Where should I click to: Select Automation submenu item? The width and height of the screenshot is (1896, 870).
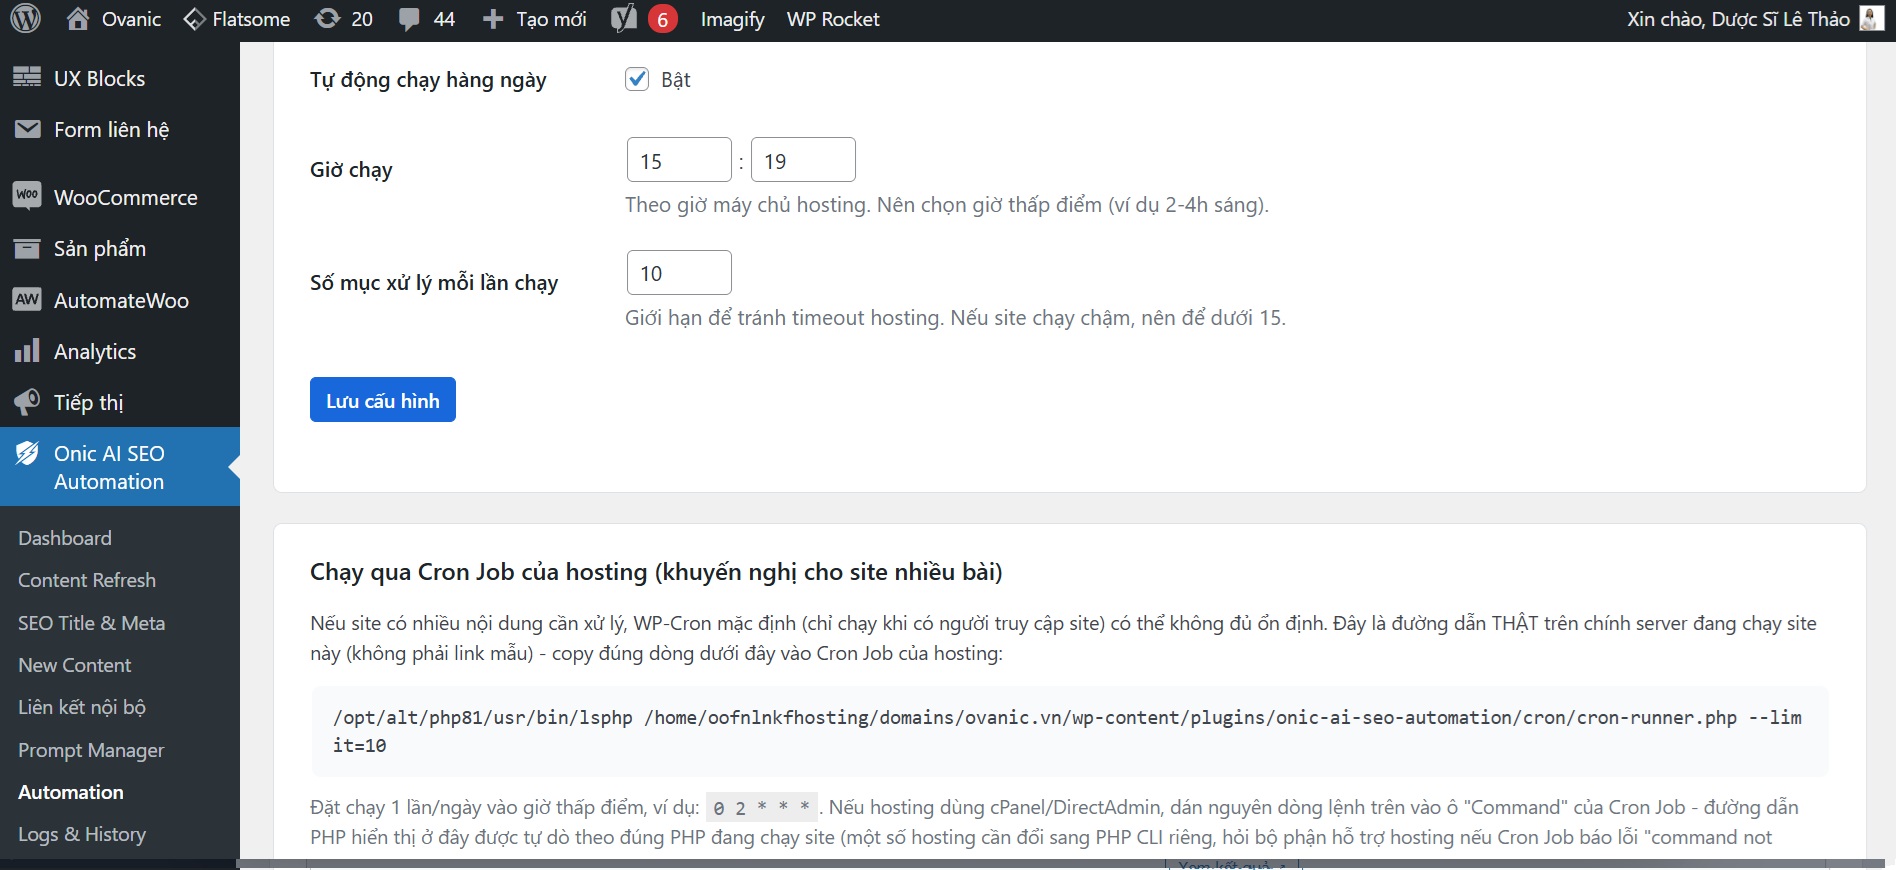click(x=71, y=792)
